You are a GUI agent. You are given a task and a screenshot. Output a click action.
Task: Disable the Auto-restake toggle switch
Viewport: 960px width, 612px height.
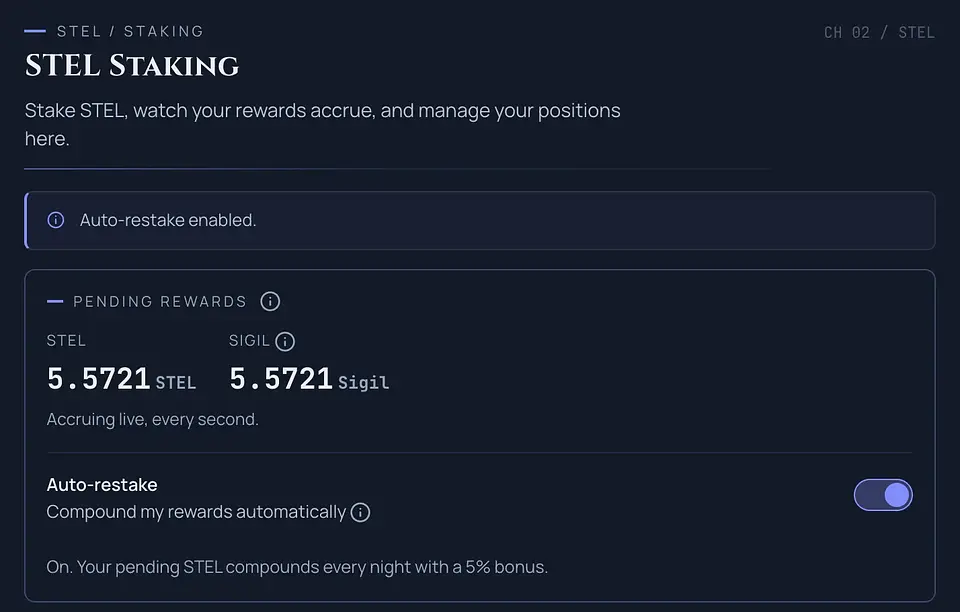pos(883,495)
